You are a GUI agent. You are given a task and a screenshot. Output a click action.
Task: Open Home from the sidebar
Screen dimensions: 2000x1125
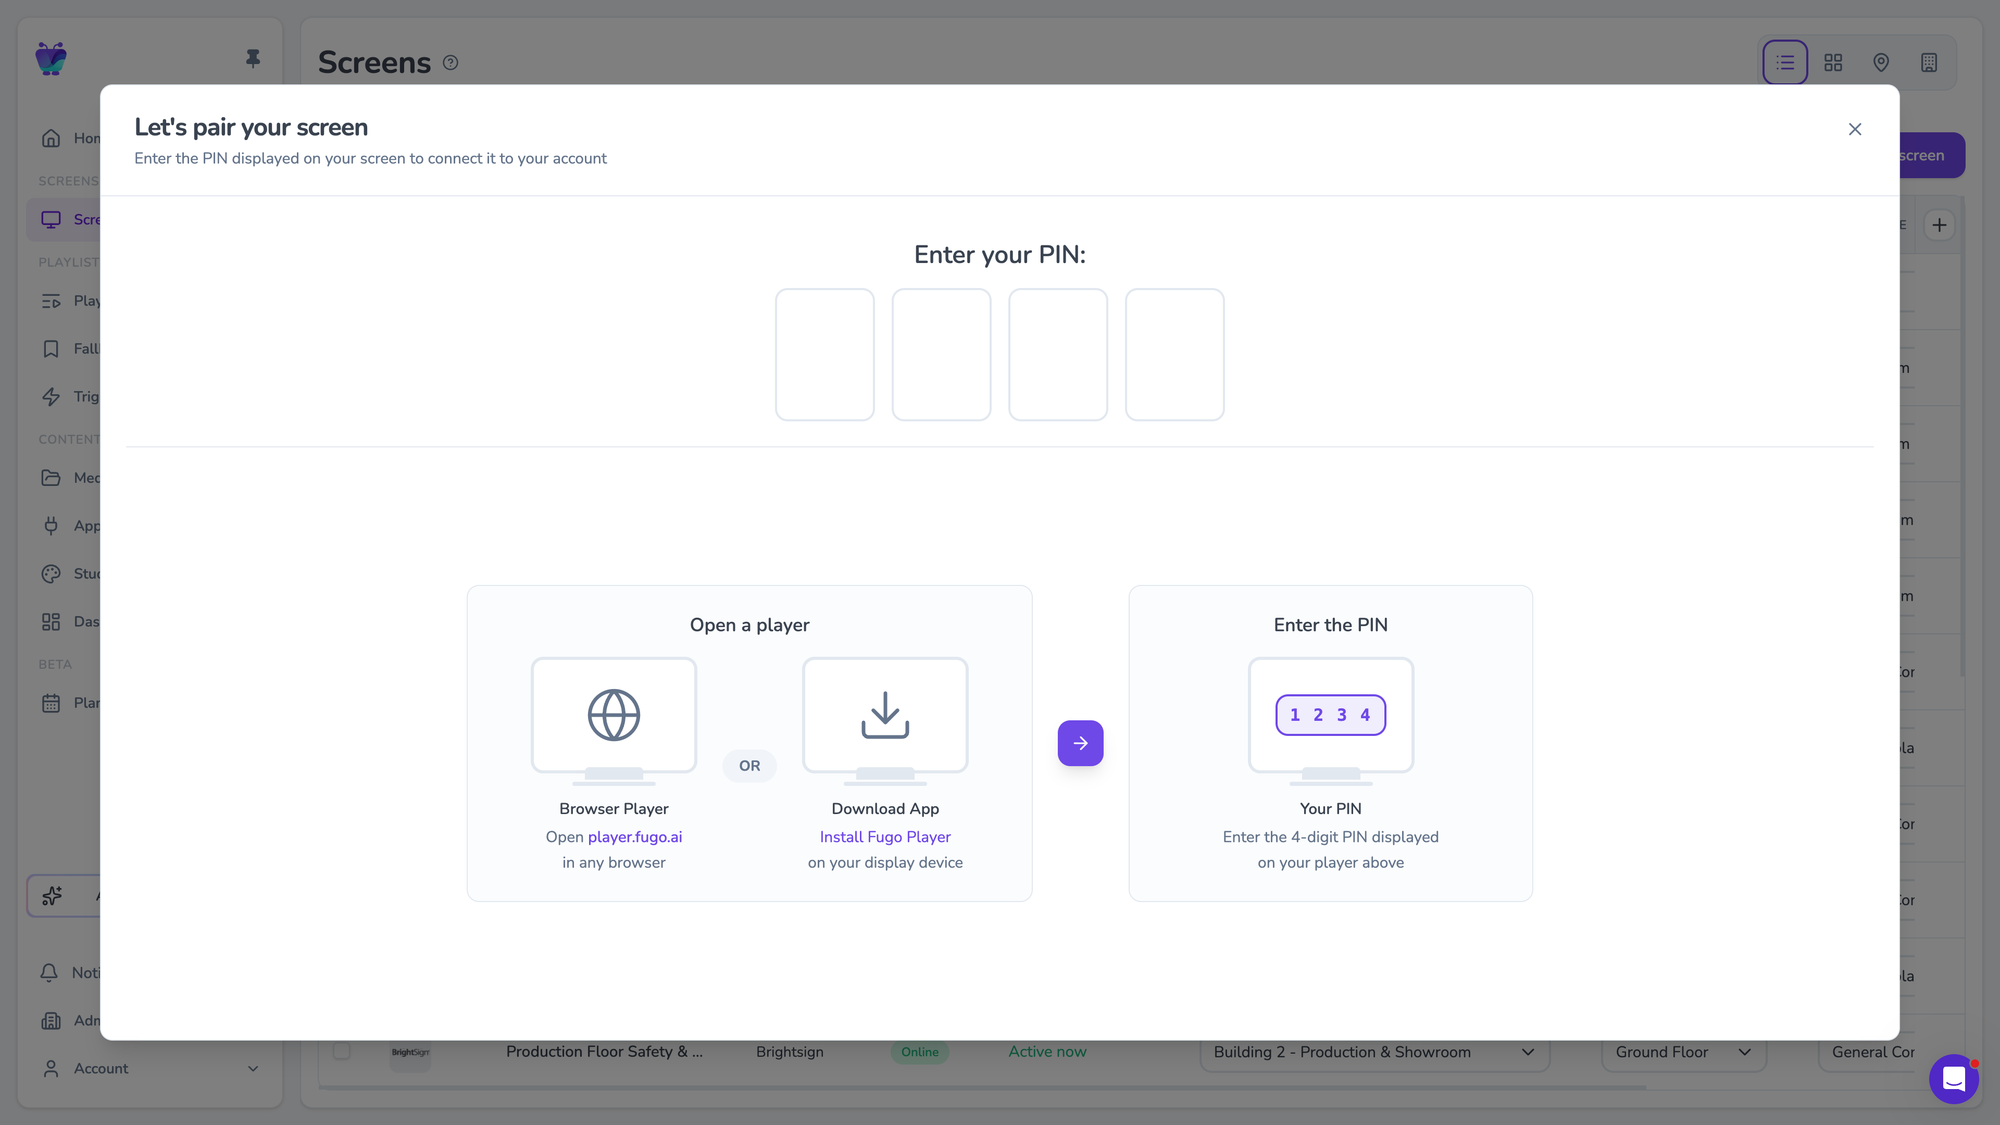(51, 138)
